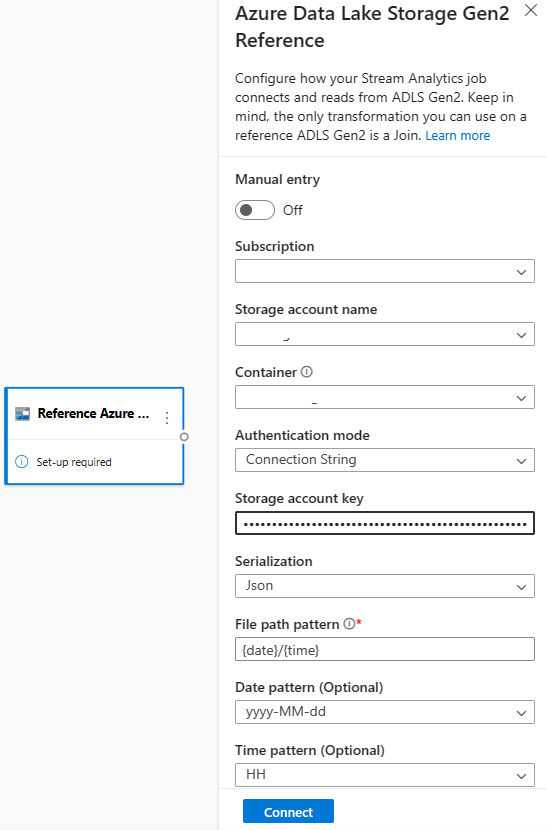Click the Manual entry label

[277, 179]
